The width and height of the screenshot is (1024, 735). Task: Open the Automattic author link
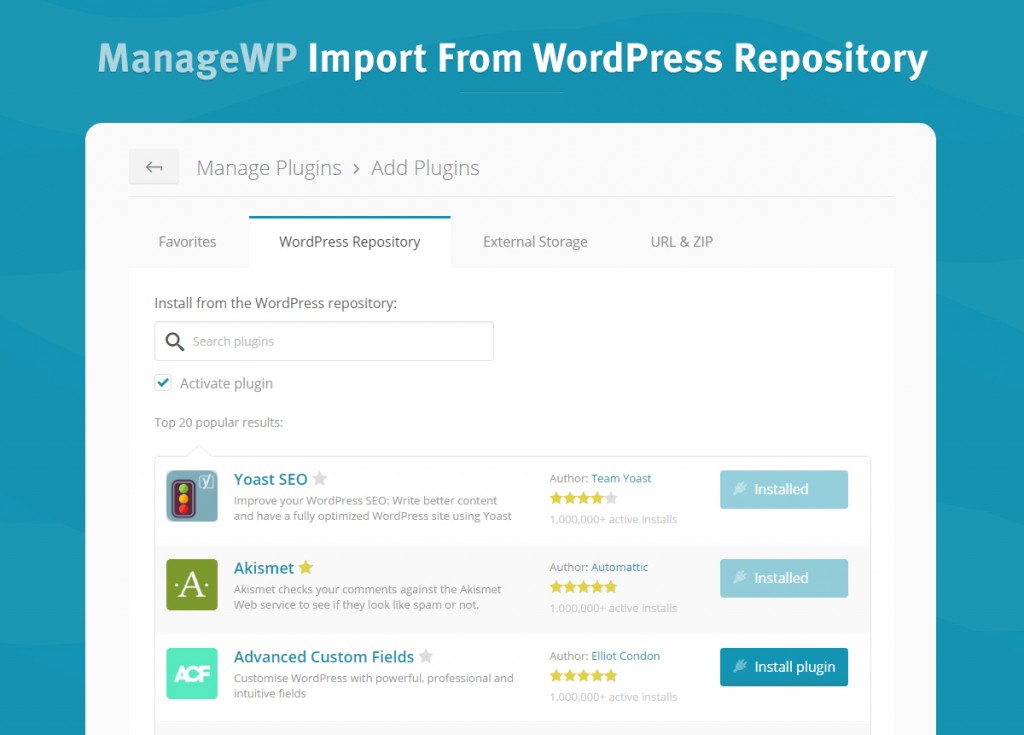click(620, 567)
